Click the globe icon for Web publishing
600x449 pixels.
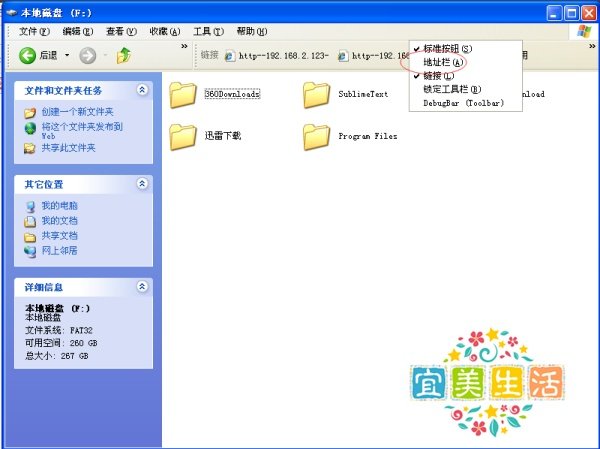click(x=30, y=128)
